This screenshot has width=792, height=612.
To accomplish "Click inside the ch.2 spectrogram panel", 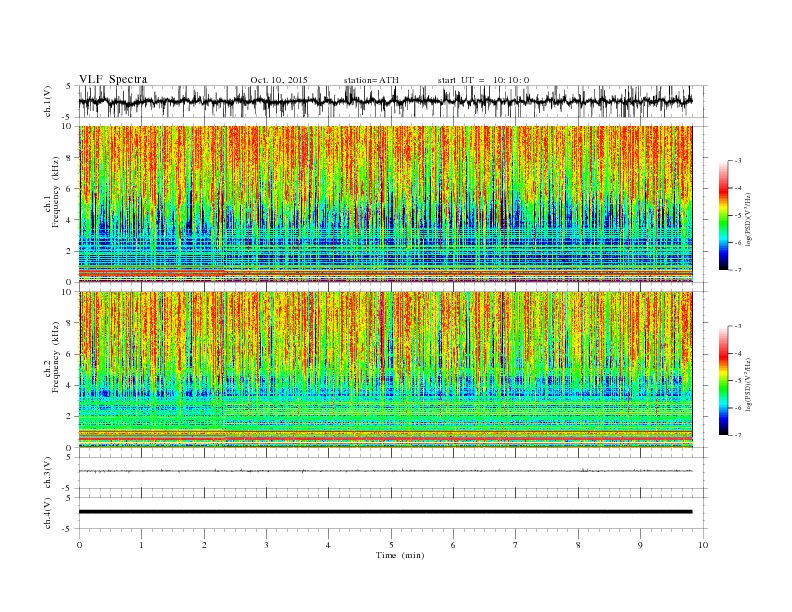I will pyautogui.click(x=386, y=370).
